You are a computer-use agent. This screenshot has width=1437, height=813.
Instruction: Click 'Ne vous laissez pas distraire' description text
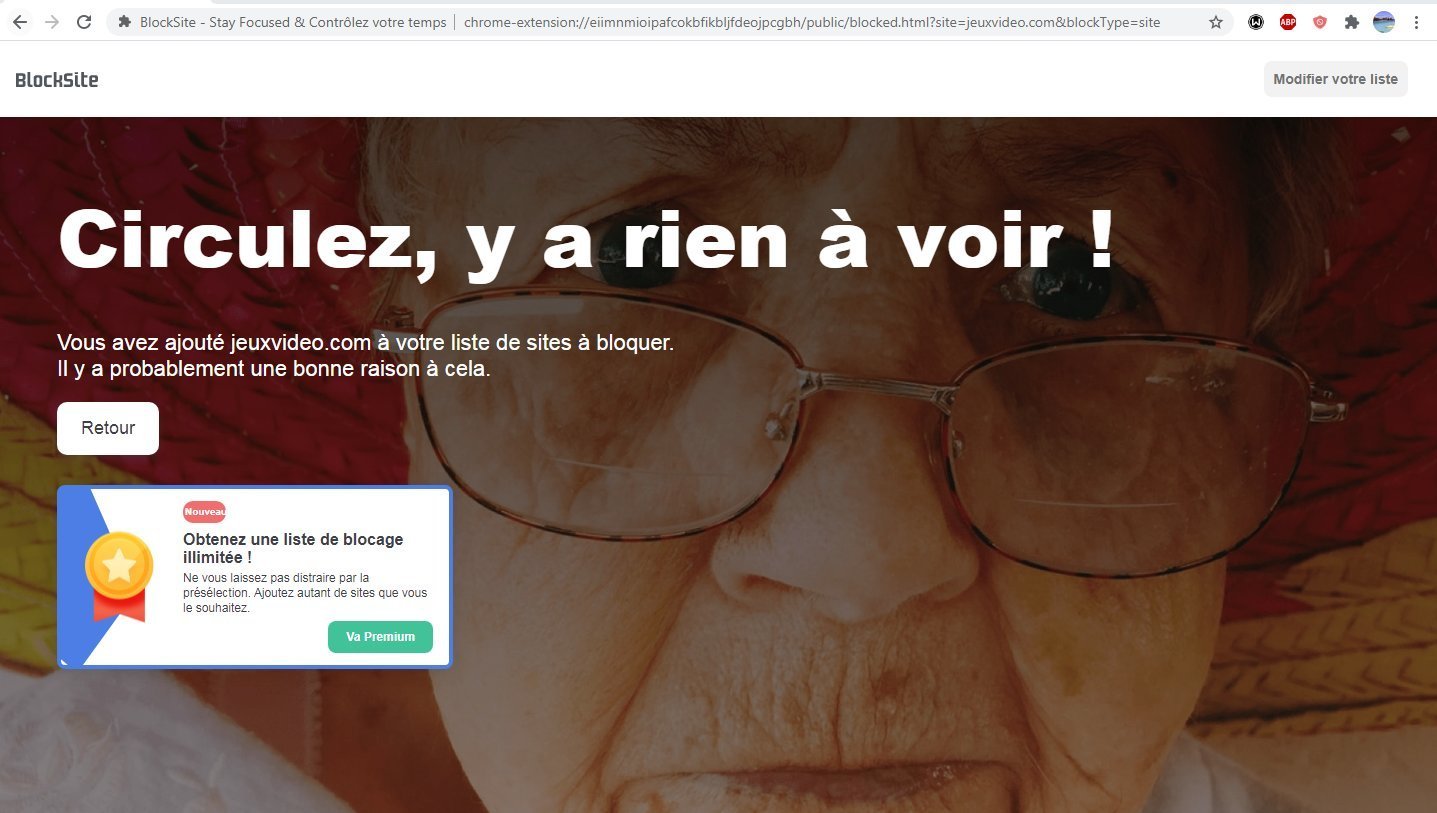[x=305, y=593]
